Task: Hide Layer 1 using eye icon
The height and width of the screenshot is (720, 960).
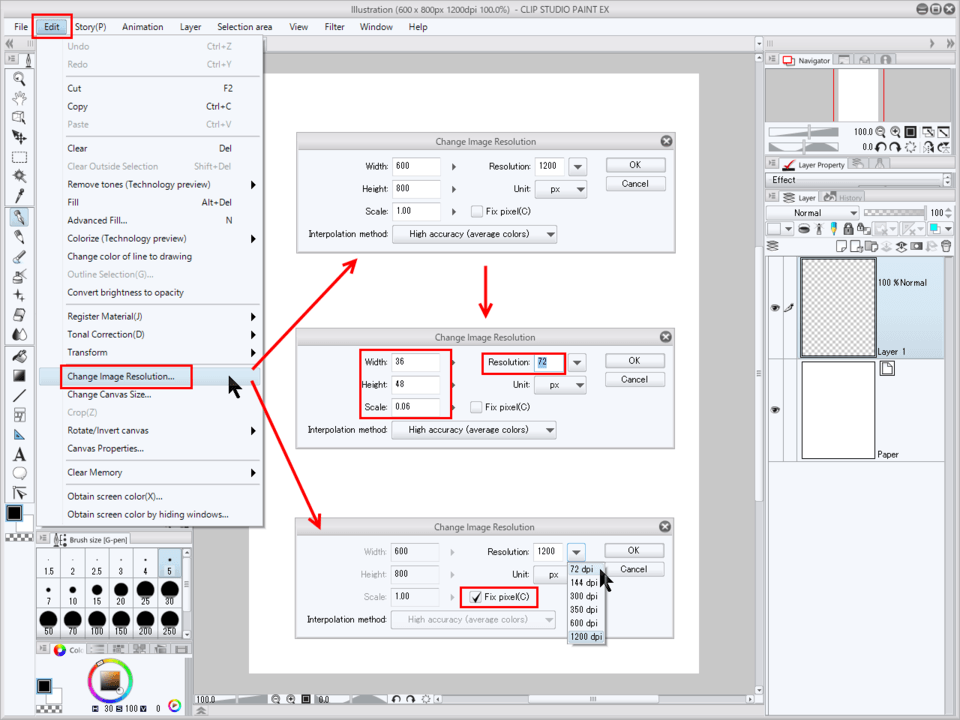Action: tap(774, 308)
